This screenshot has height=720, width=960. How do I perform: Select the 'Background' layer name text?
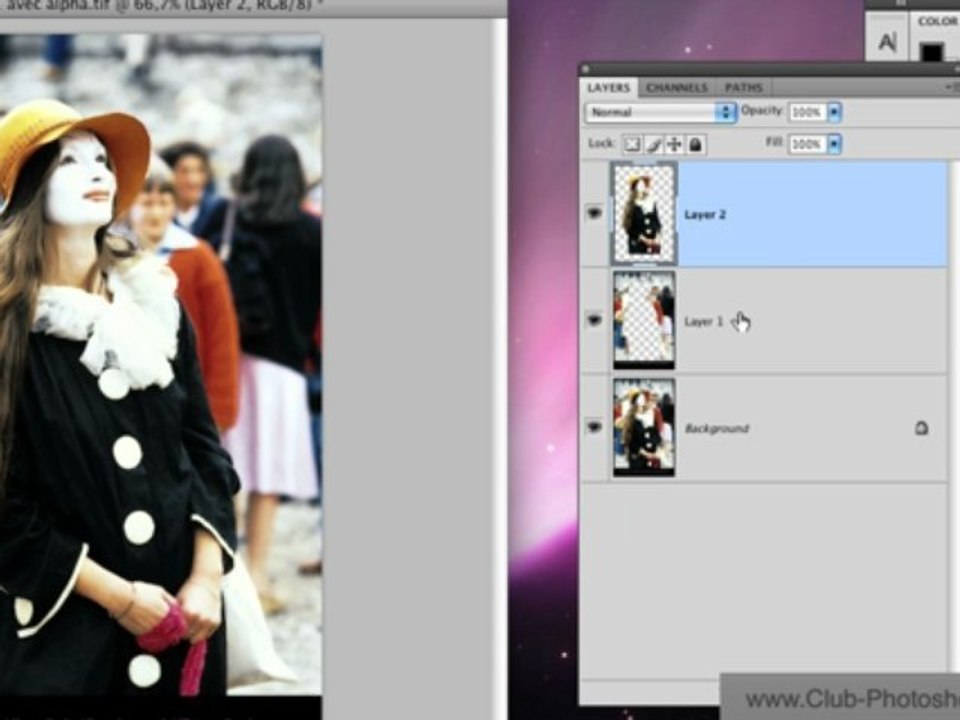click(x=716, y=429)
